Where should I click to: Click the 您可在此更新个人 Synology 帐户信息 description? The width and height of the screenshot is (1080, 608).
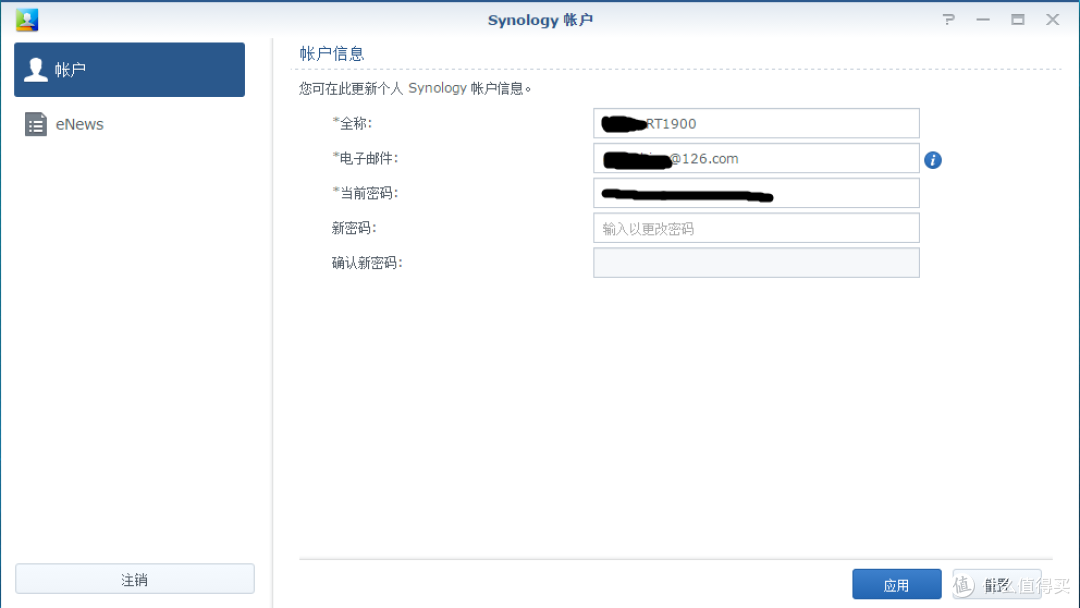(415, 88)
